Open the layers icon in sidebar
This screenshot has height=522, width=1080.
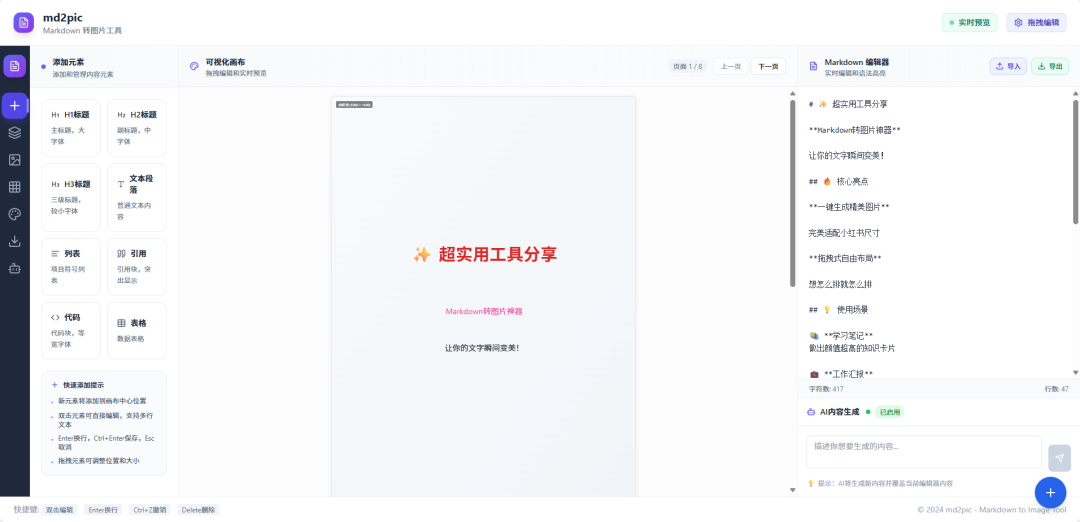coord(14,133)
